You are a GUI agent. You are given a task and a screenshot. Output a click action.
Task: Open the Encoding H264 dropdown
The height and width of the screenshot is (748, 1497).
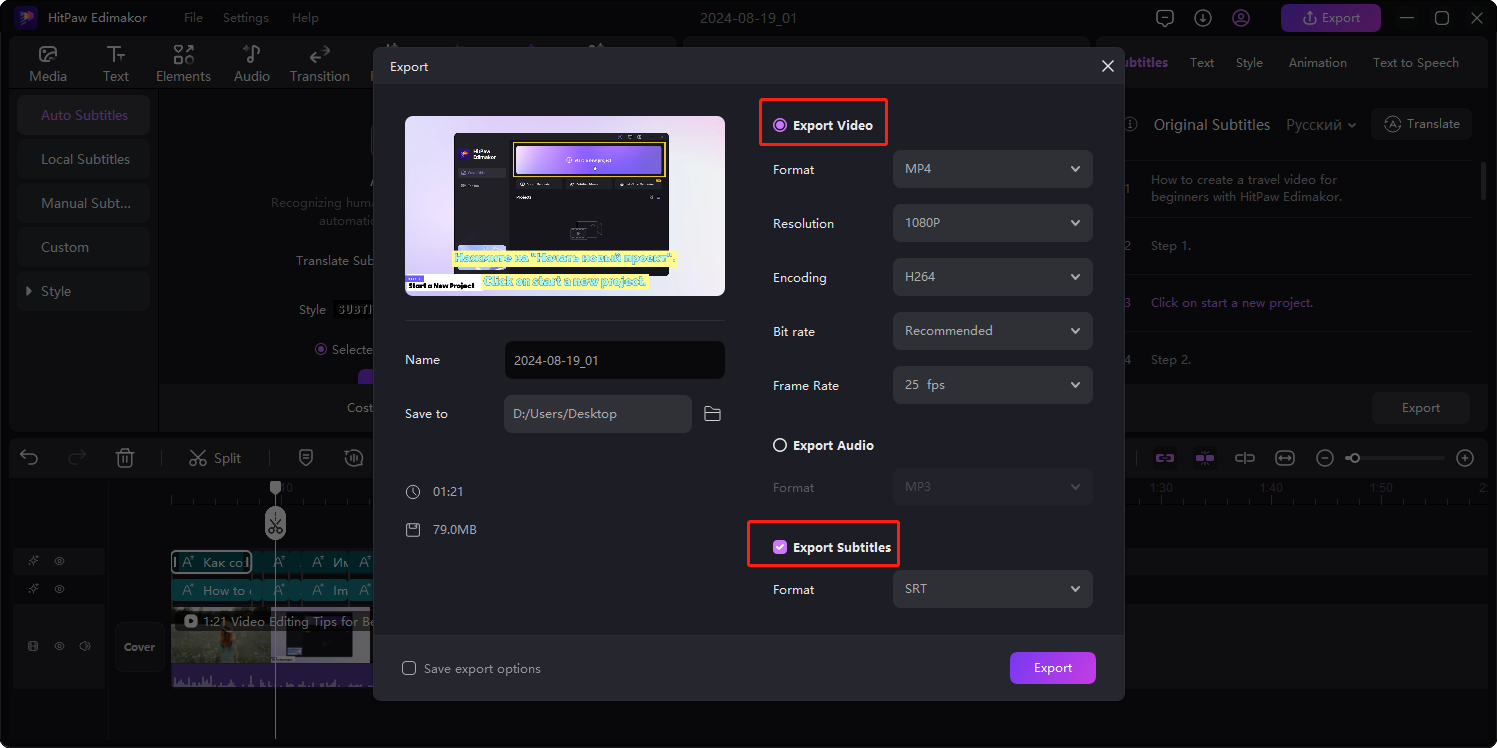click(992, 277)
